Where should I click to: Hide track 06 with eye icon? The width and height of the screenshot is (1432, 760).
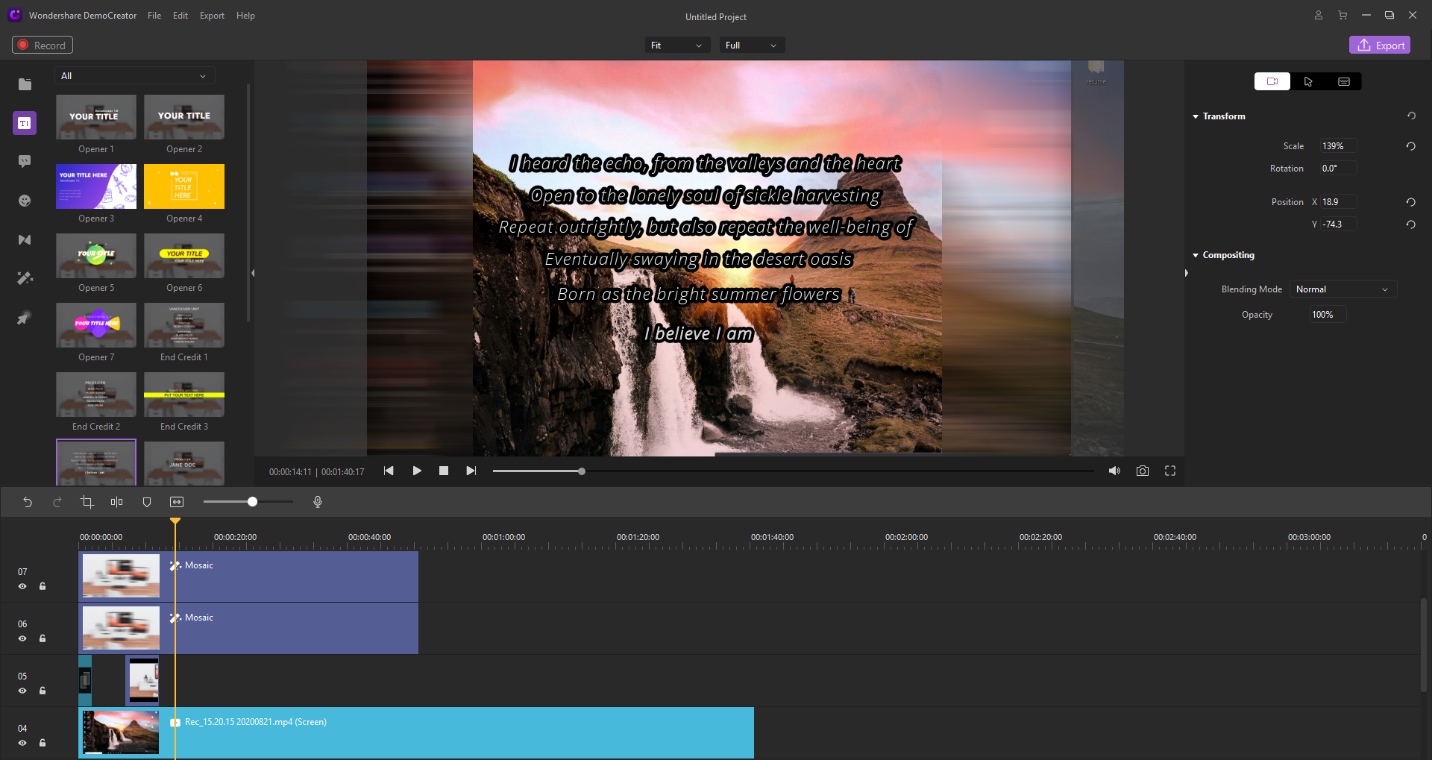click(x=22, y=638)
